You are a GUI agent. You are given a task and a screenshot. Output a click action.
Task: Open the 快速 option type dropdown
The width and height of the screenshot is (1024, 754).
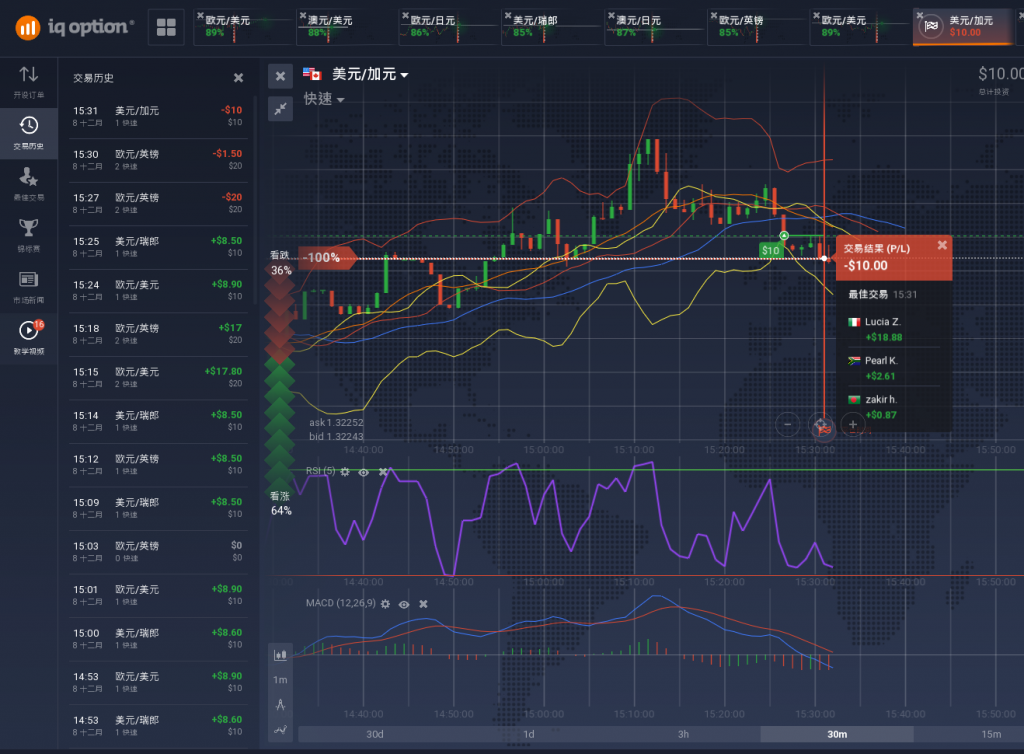[x=325, y=99]
